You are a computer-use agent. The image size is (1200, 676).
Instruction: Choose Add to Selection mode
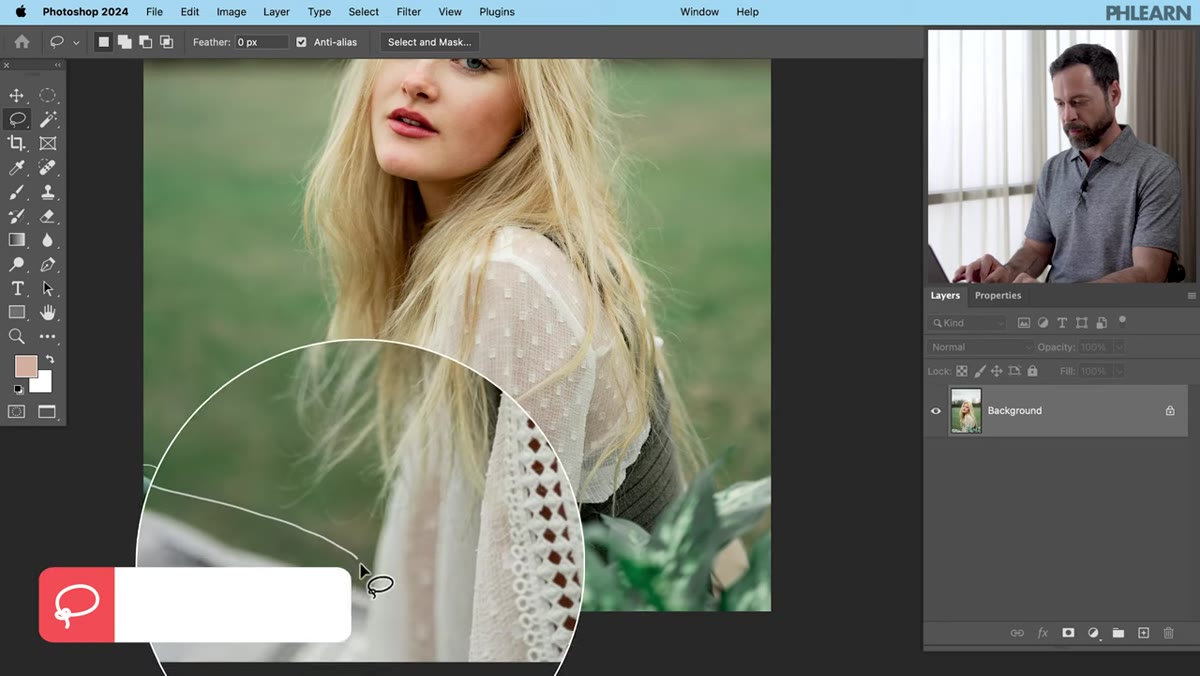click(x=124, y=42)
